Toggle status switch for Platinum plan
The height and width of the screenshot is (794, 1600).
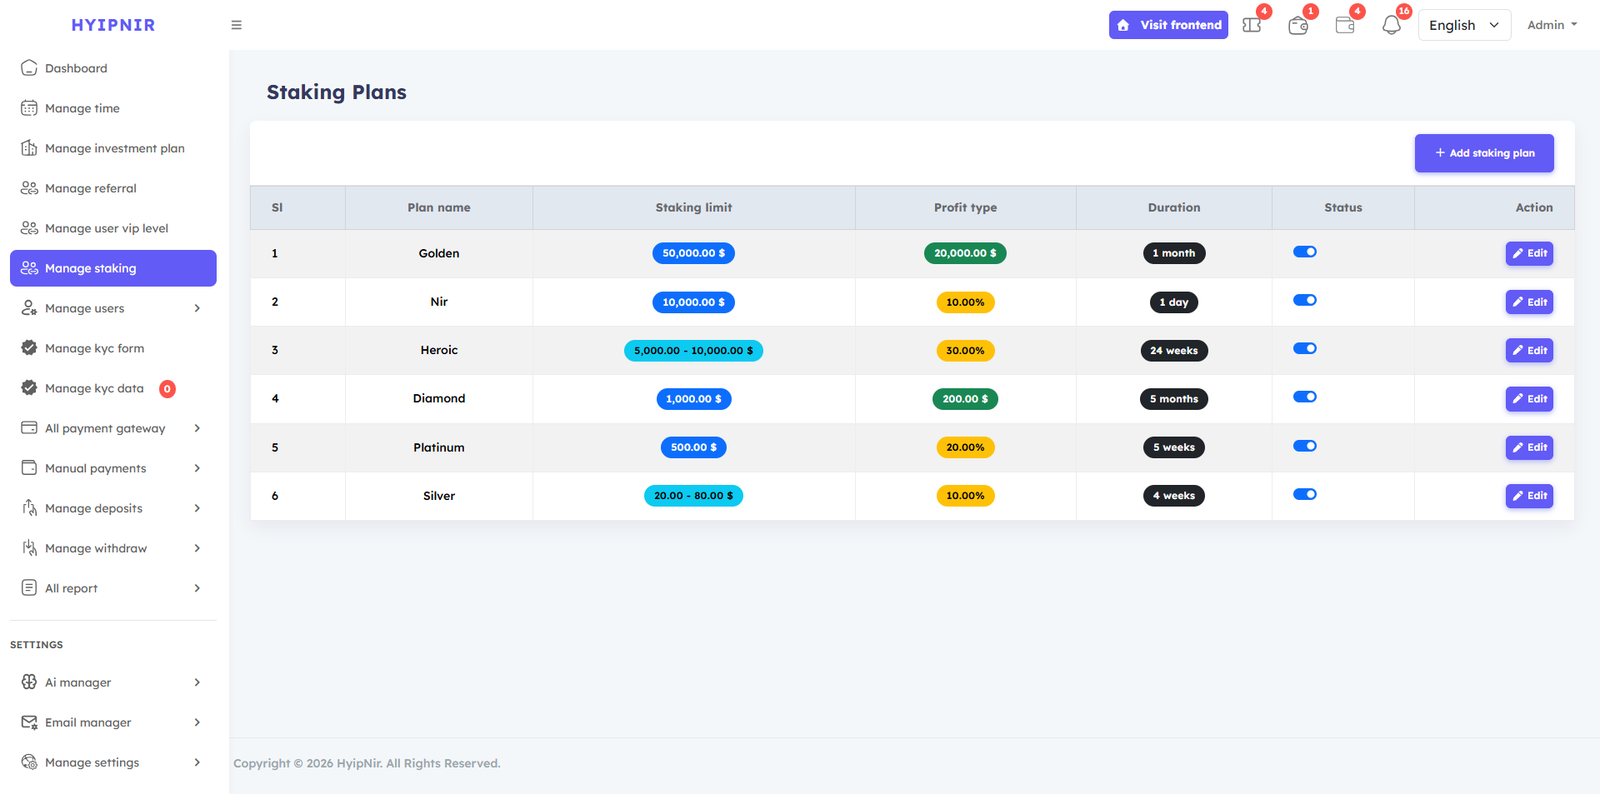coord(1304,446)
